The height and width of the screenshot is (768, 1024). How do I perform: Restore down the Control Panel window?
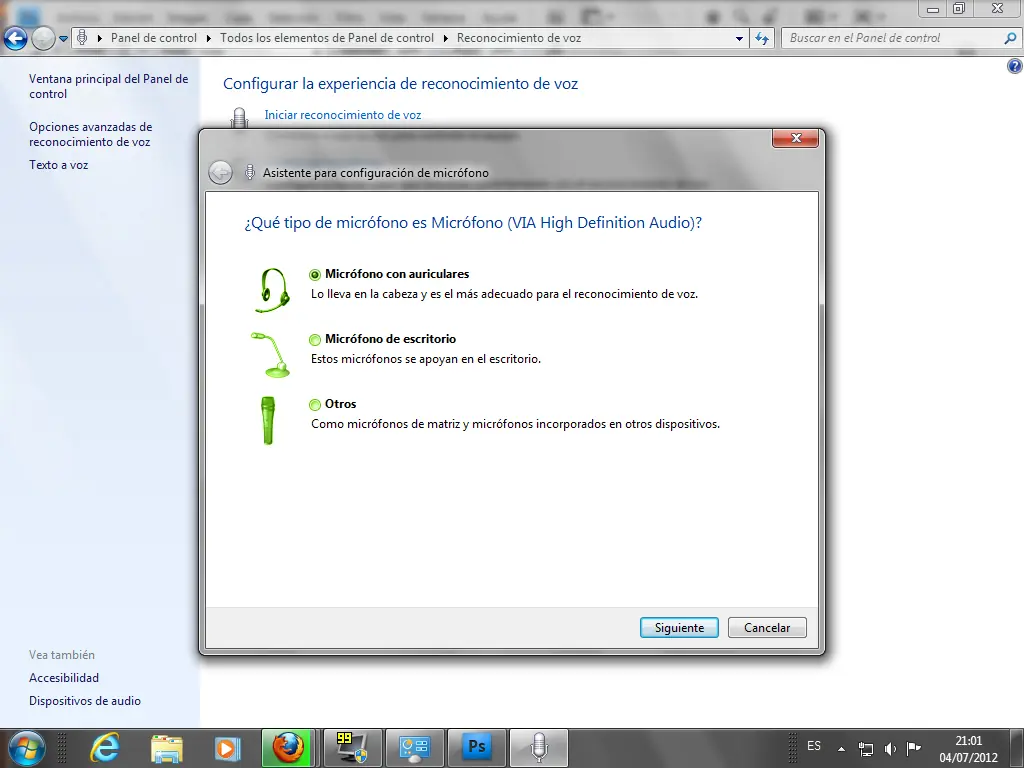pos(959,8)
